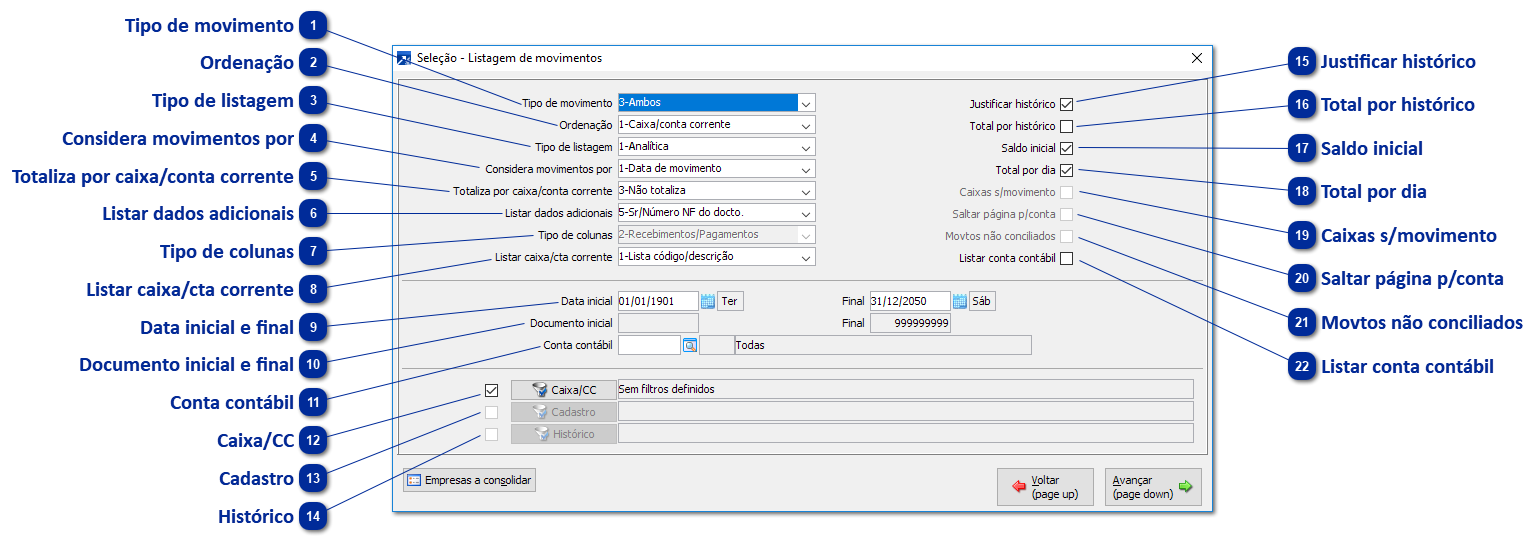Proceed with Avançar button
Screen dimensions: 1539x545
click(x=1153, y=487)
